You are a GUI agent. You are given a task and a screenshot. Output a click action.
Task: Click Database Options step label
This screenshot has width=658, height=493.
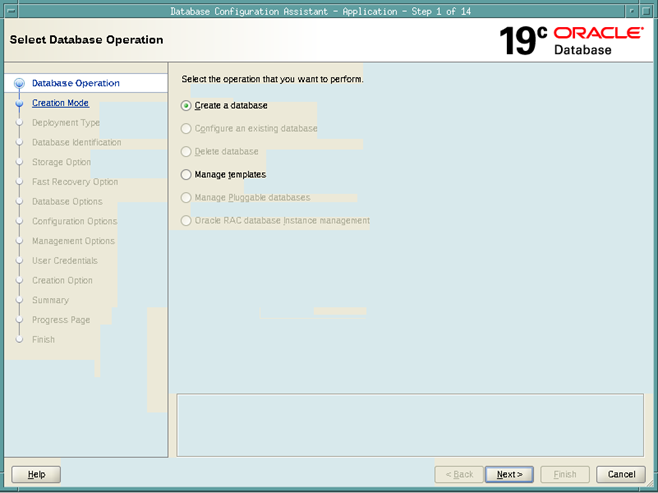tap(67, 201)
